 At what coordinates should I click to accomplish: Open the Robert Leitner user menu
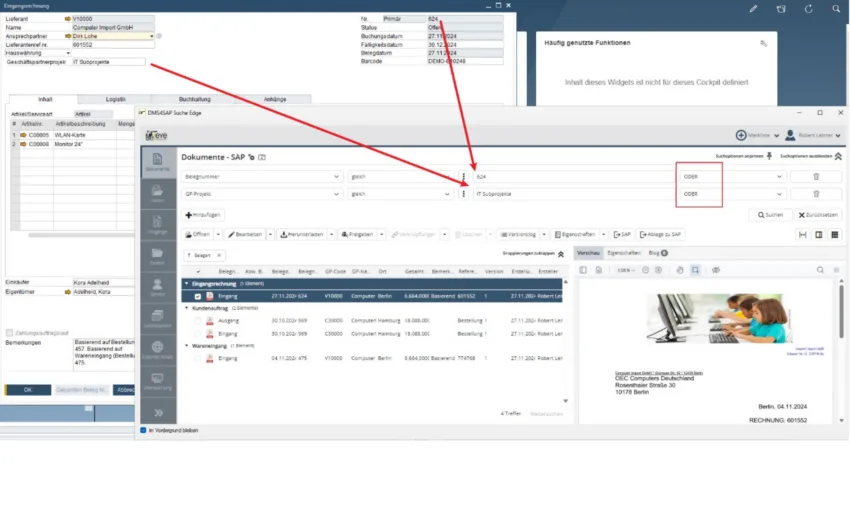coord(813,135)
